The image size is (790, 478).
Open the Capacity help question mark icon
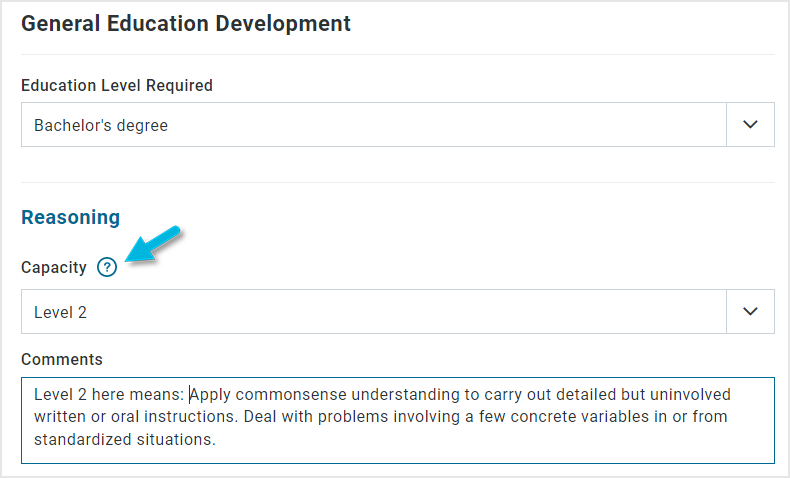(x=107, y=267)
